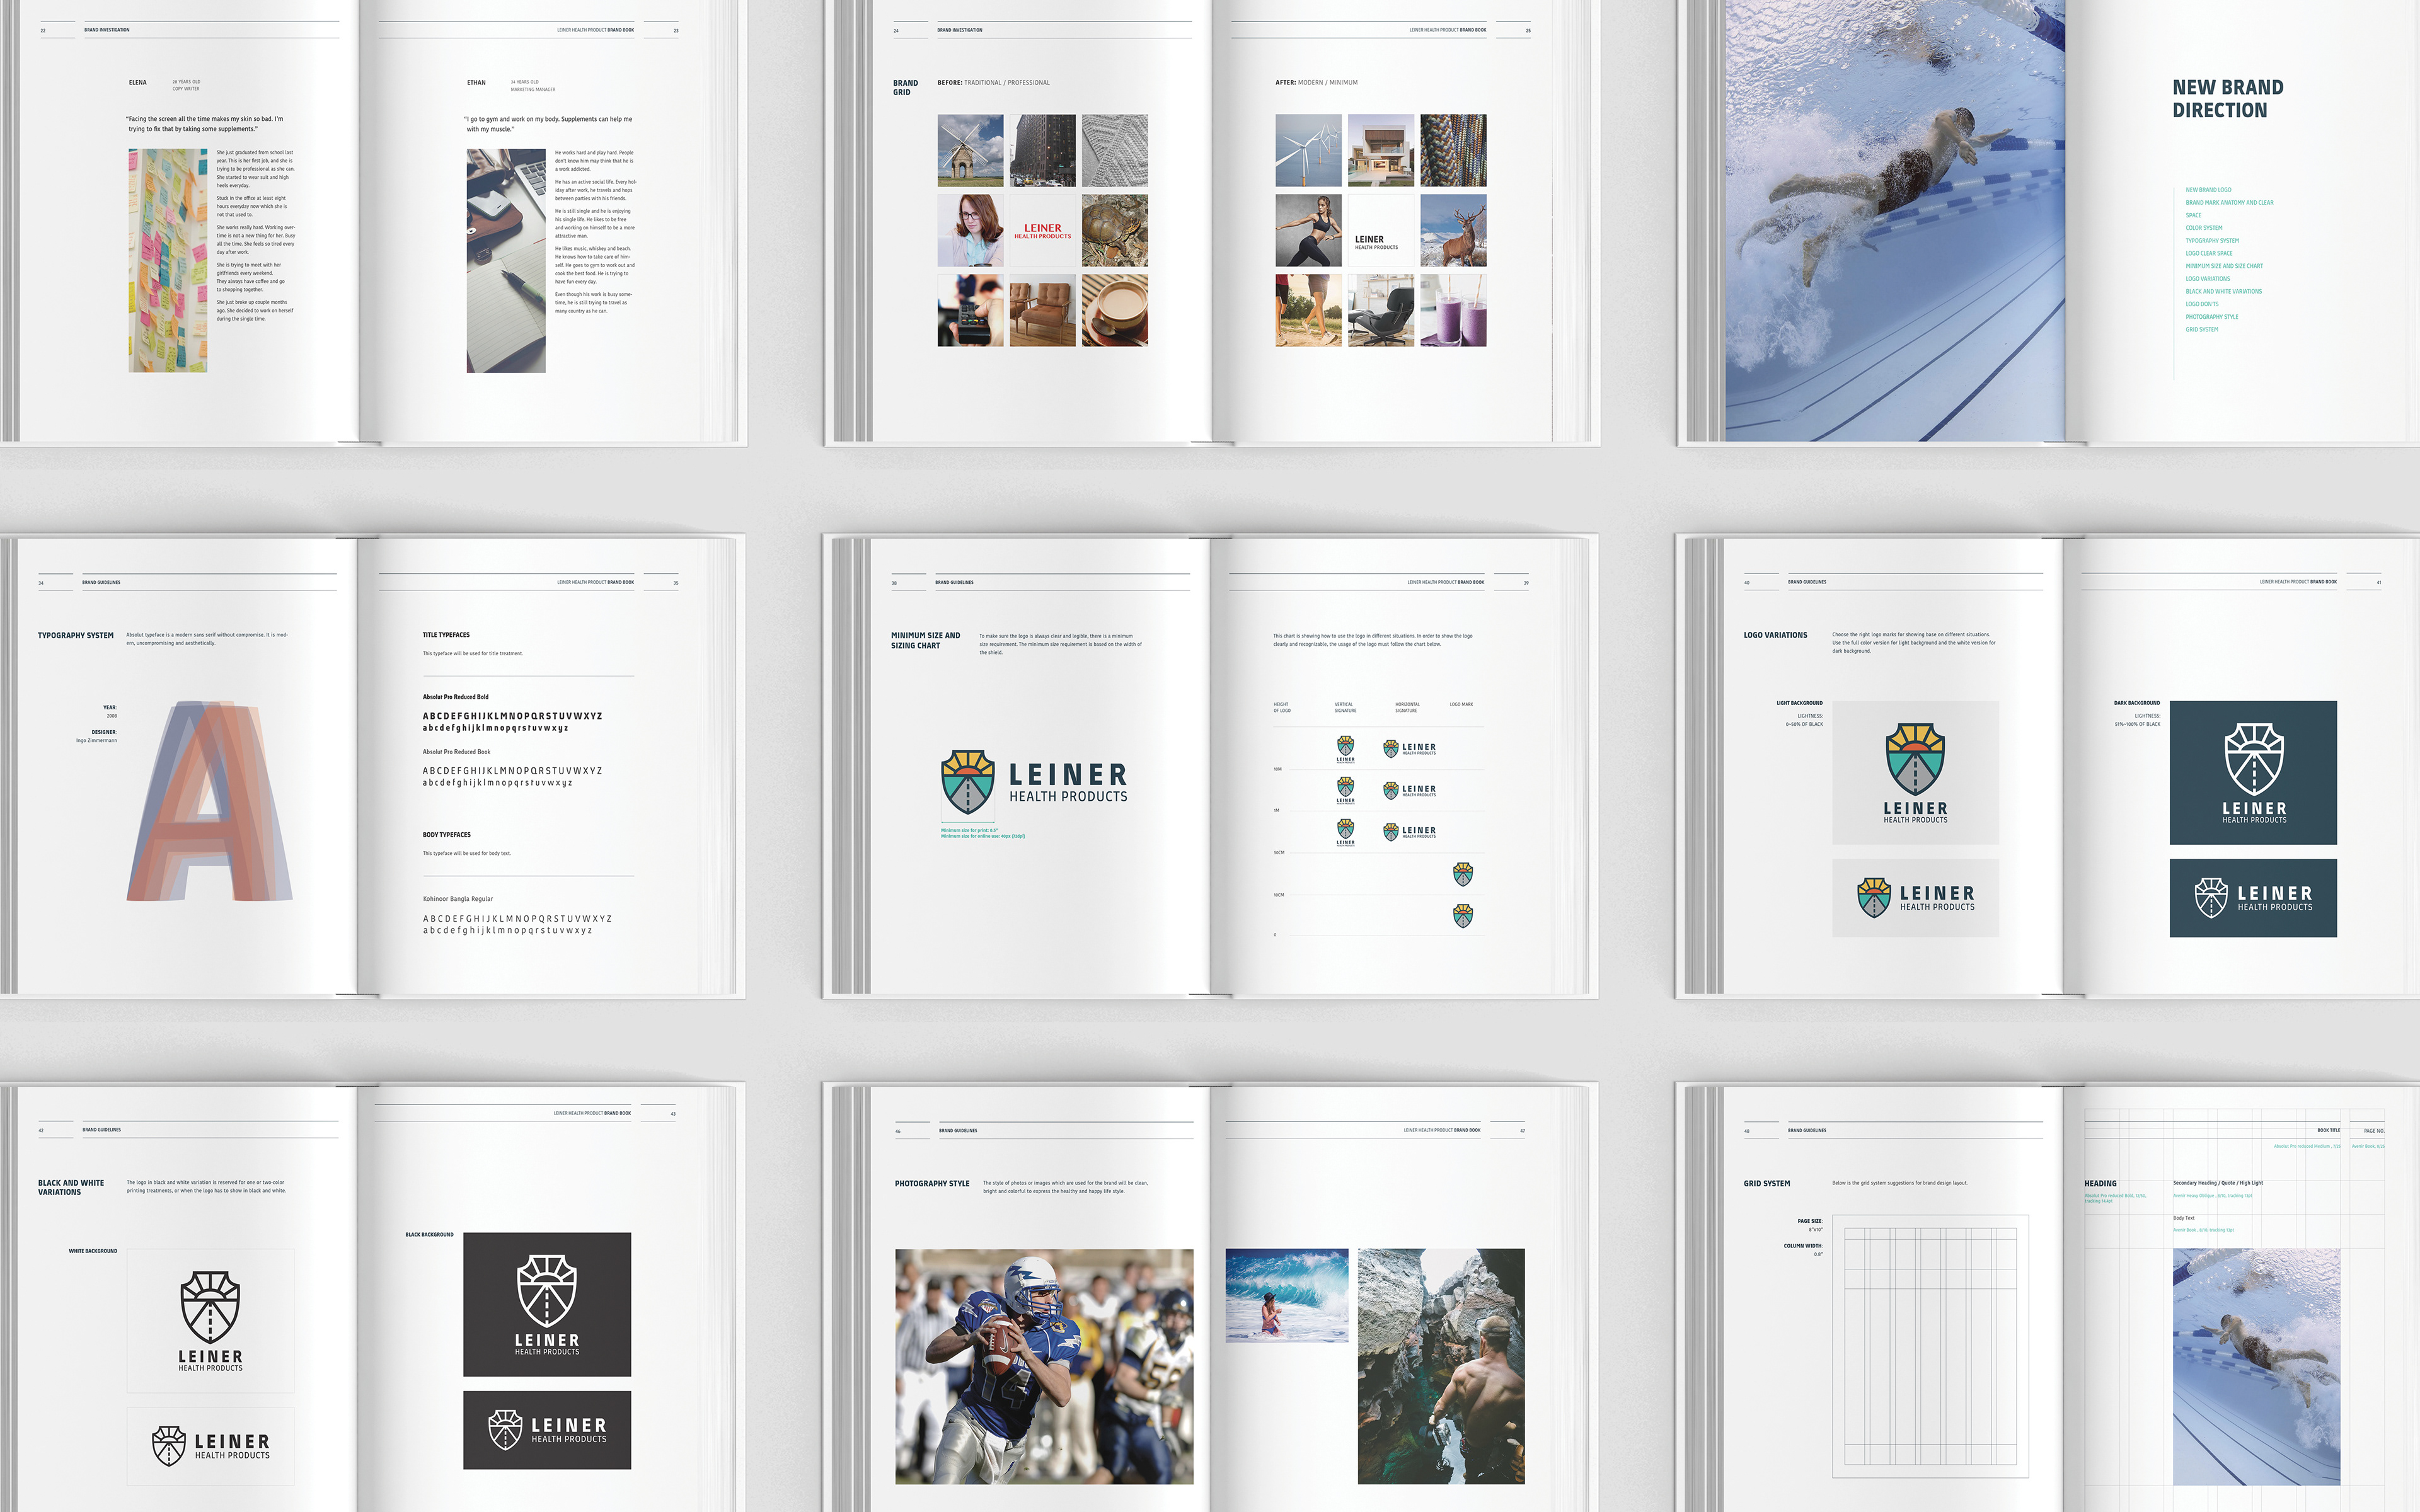
Task: Click the page grid layout diagram
Action: coord(1930,1346)
